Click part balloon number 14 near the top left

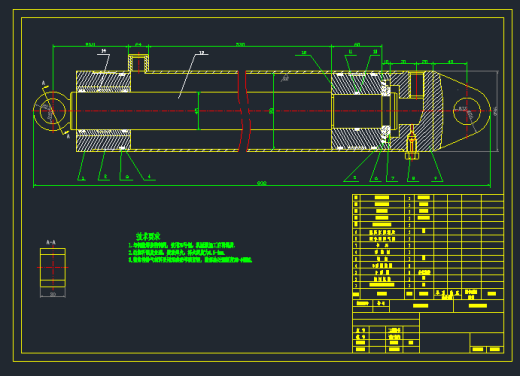(x=104, y=51)
